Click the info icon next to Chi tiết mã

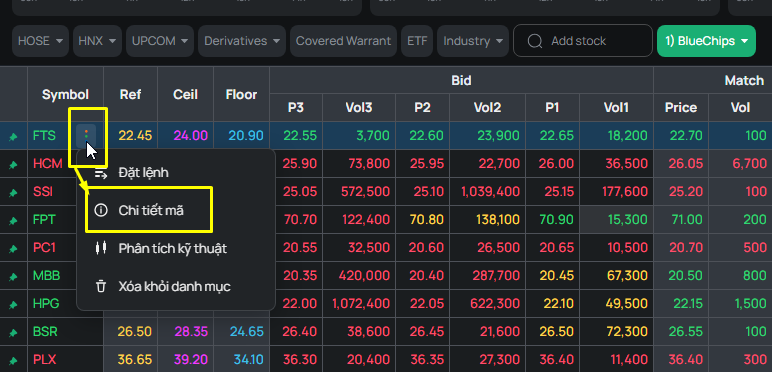coord(100,211)
